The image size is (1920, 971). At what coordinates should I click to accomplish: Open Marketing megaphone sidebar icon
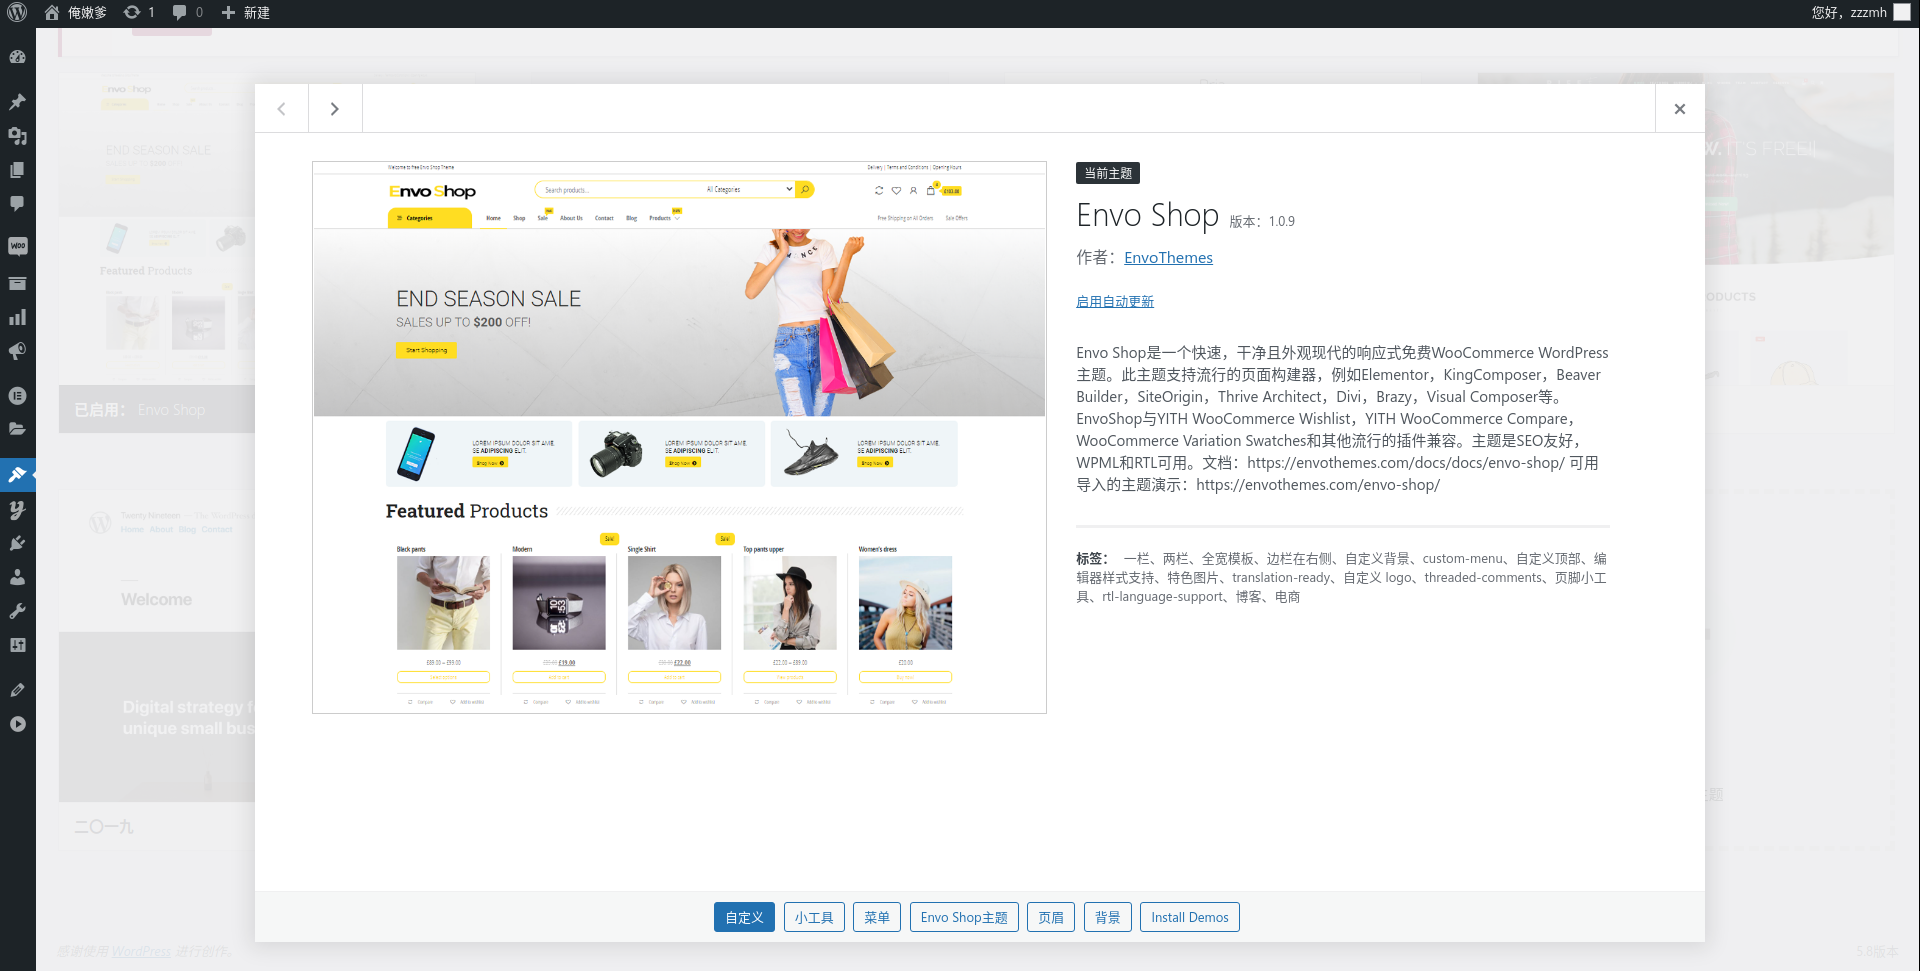17,351
